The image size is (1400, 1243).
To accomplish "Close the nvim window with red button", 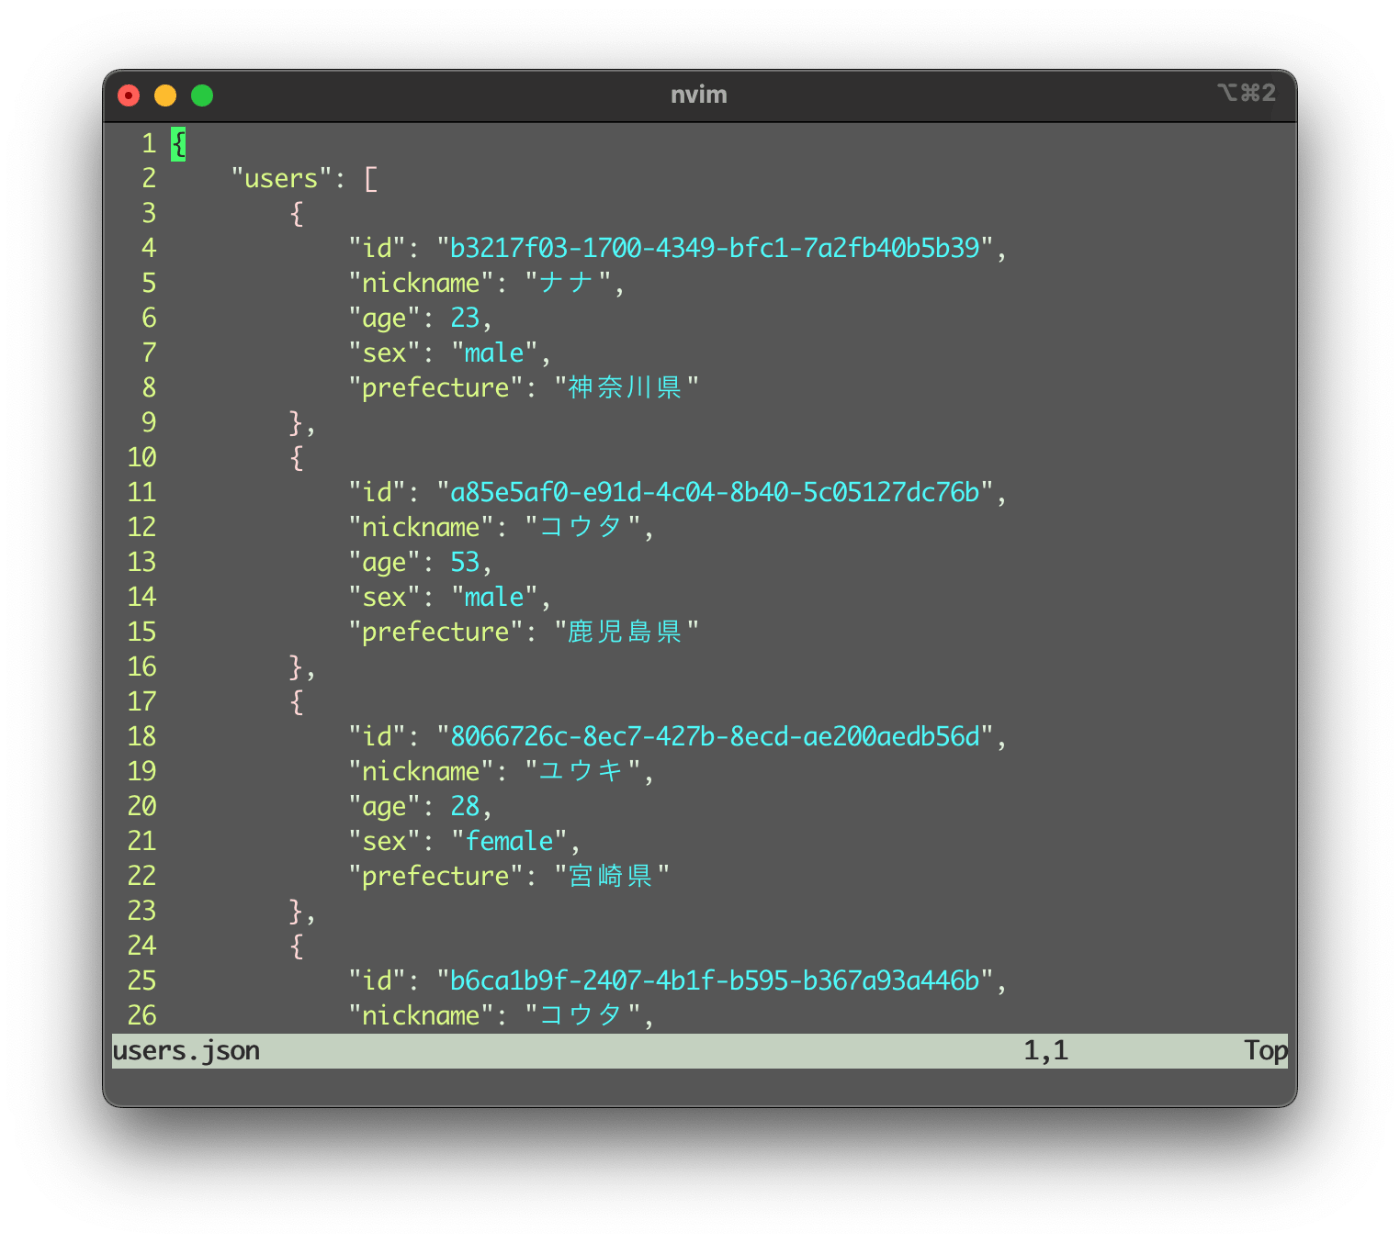I will 129,95.
